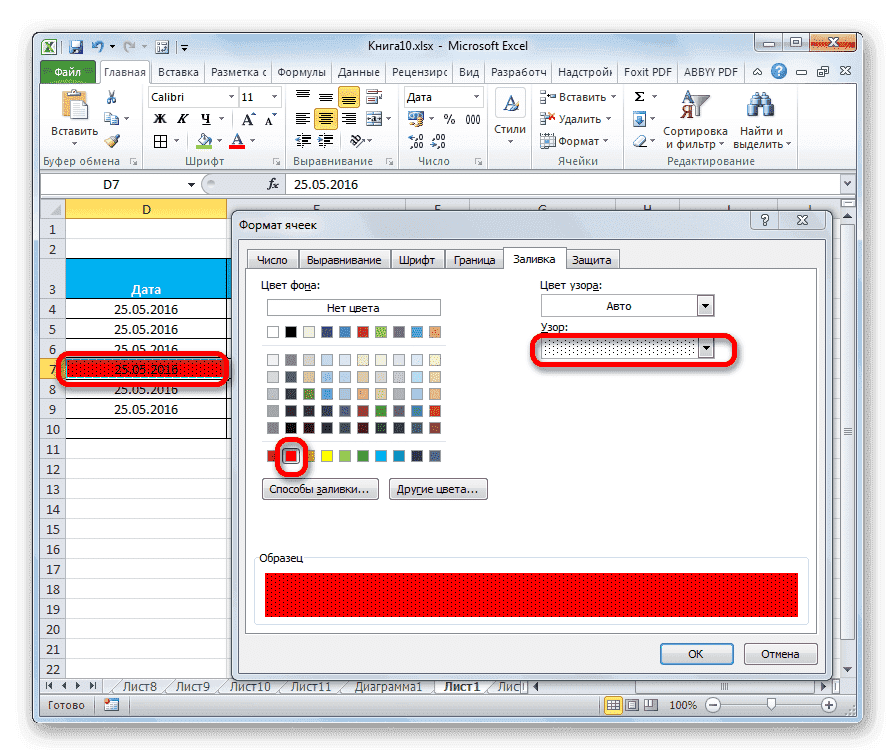Click the Способы заливки button
This screenshot has height=756, width=896.
pos(319,489)
